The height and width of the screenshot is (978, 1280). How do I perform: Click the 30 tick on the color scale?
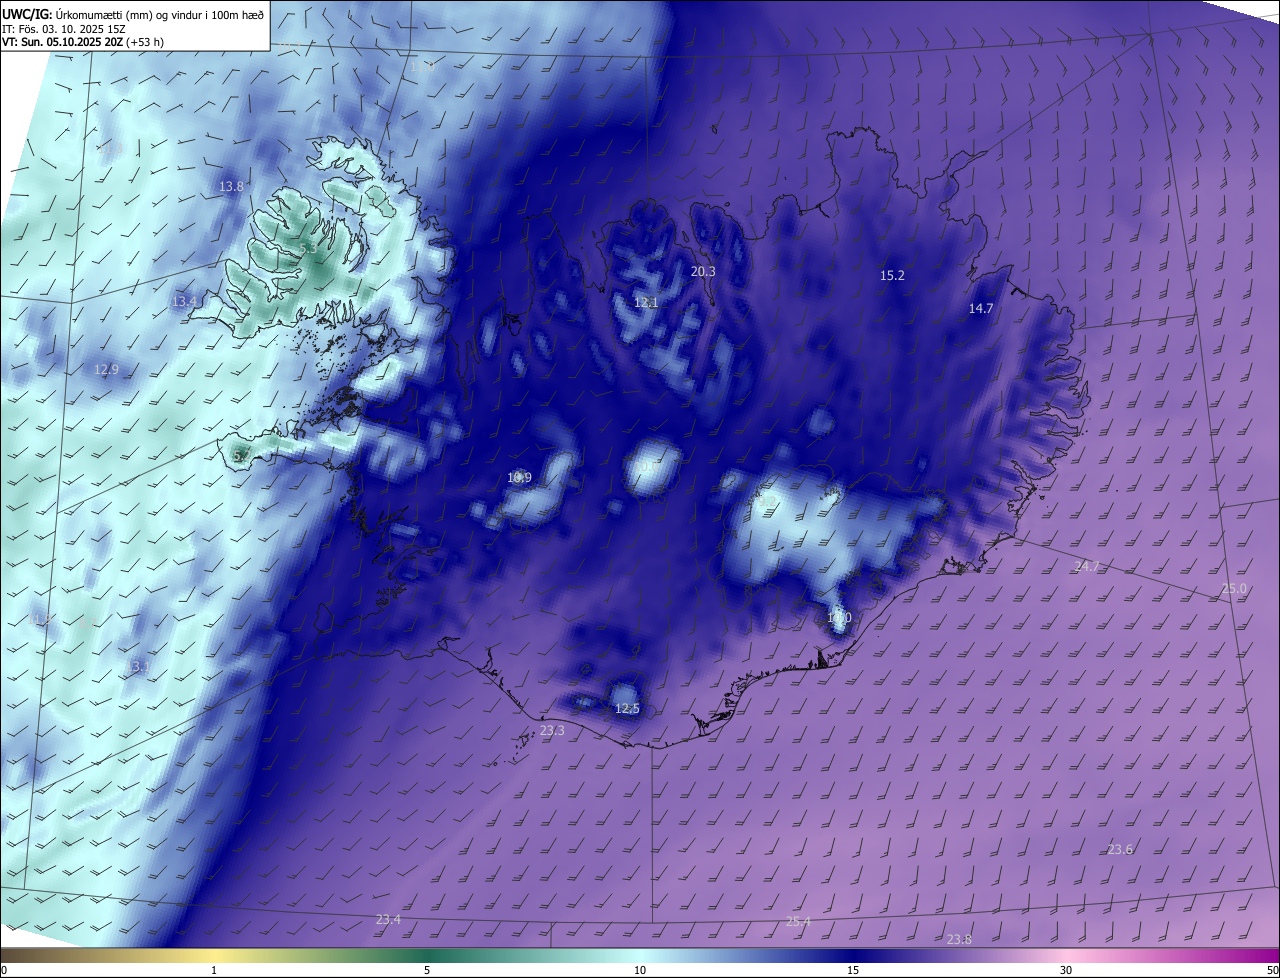[1066, 970]
